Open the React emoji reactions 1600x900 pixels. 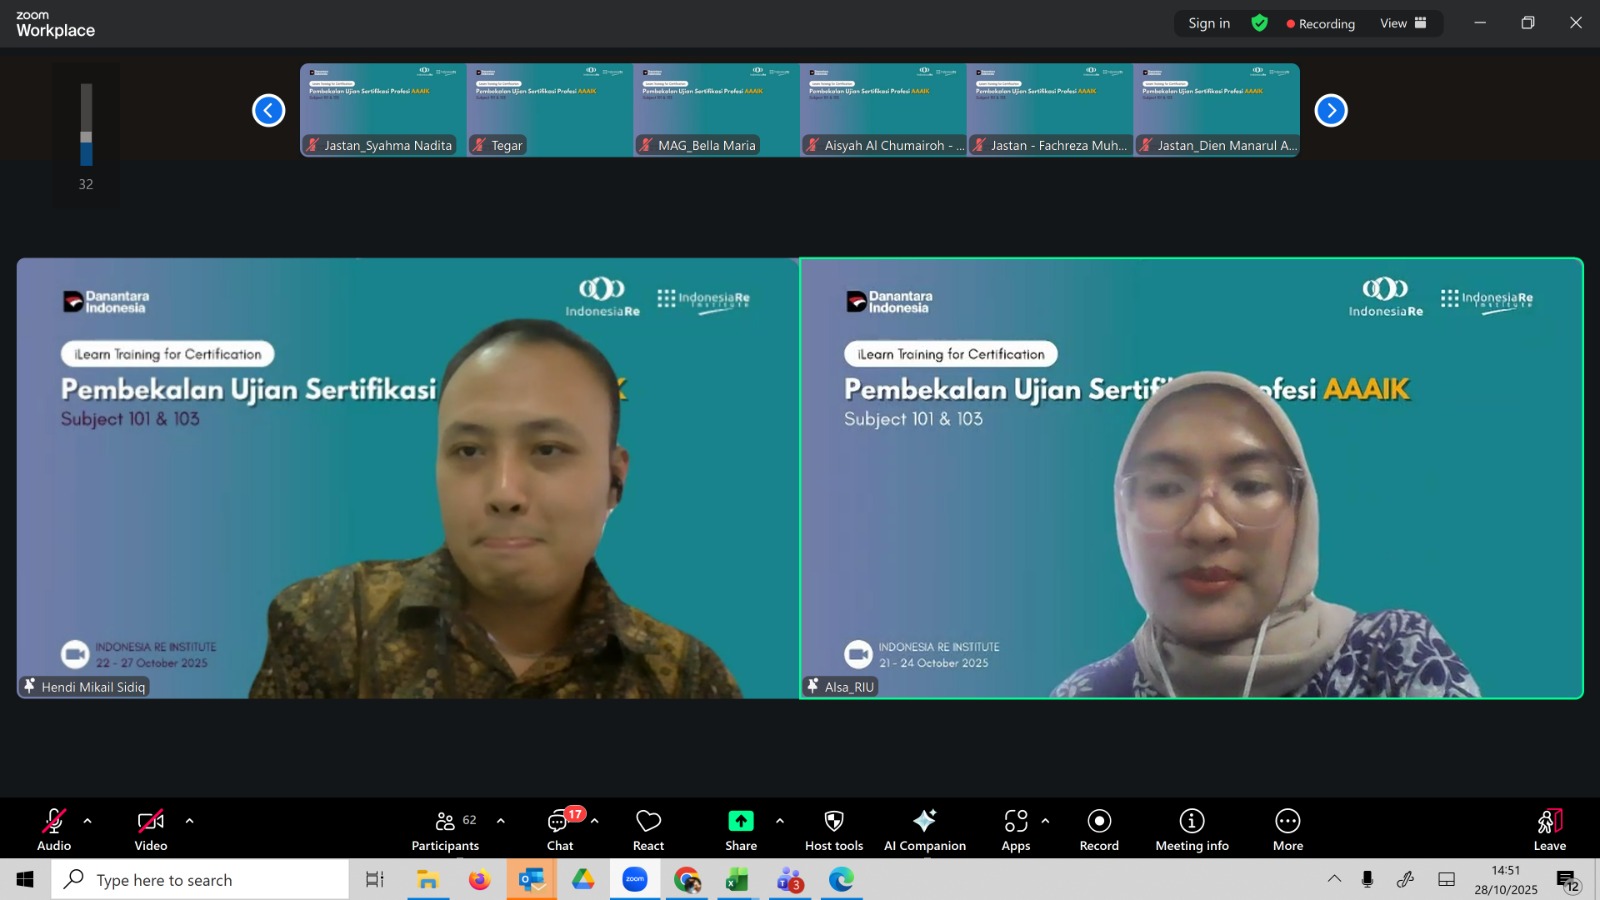pyautogui.click(x=648, y=829)
